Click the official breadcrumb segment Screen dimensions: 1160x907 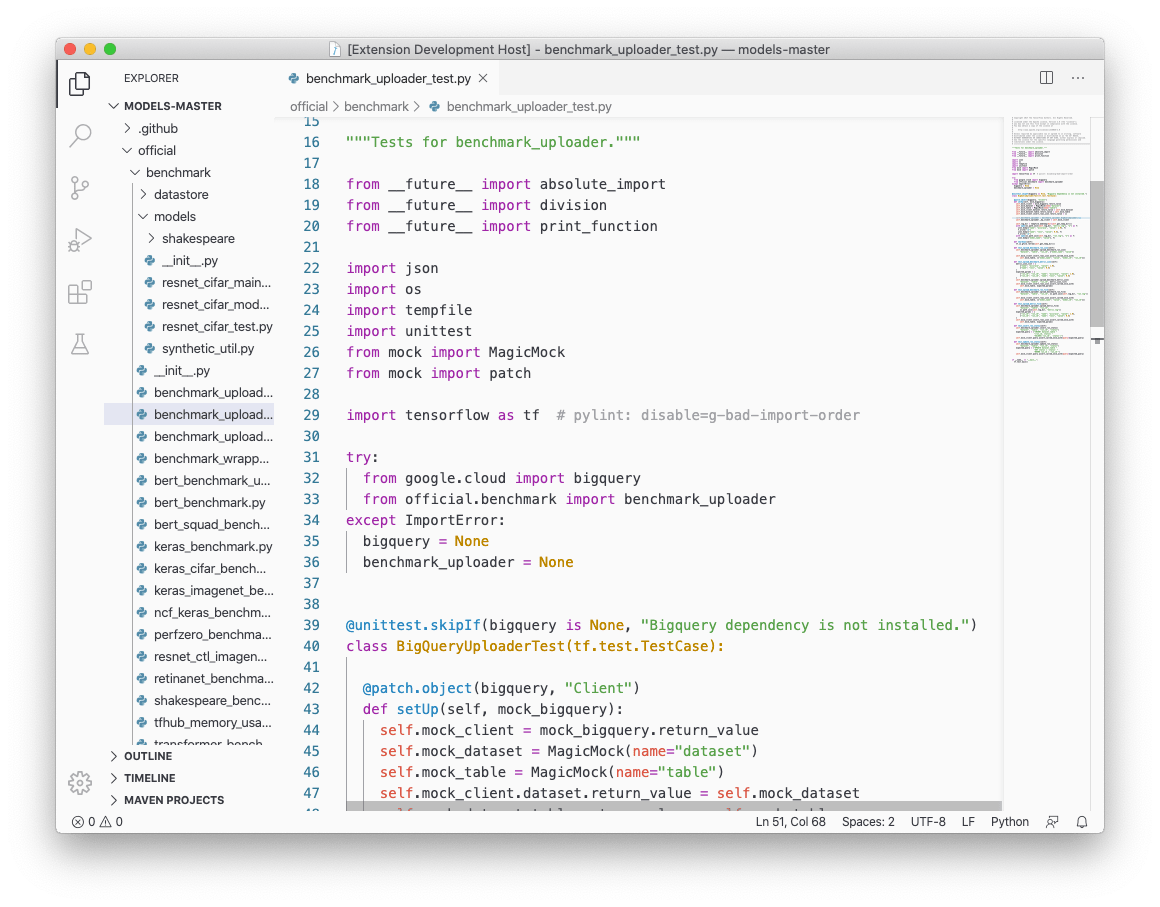point(308,107)
